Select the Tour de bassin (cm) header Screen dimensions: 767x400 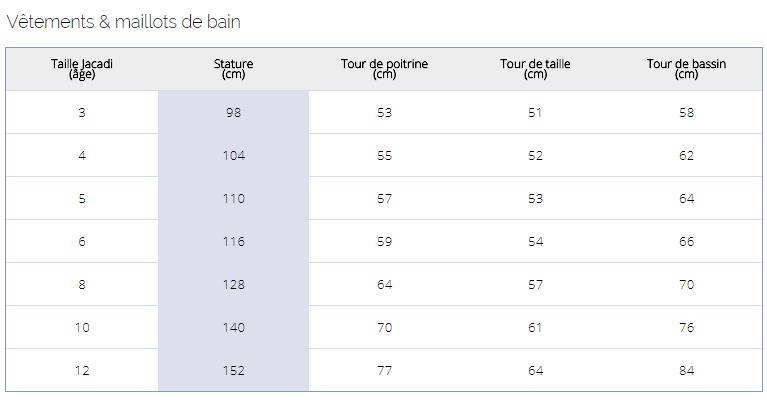[686, 68]
